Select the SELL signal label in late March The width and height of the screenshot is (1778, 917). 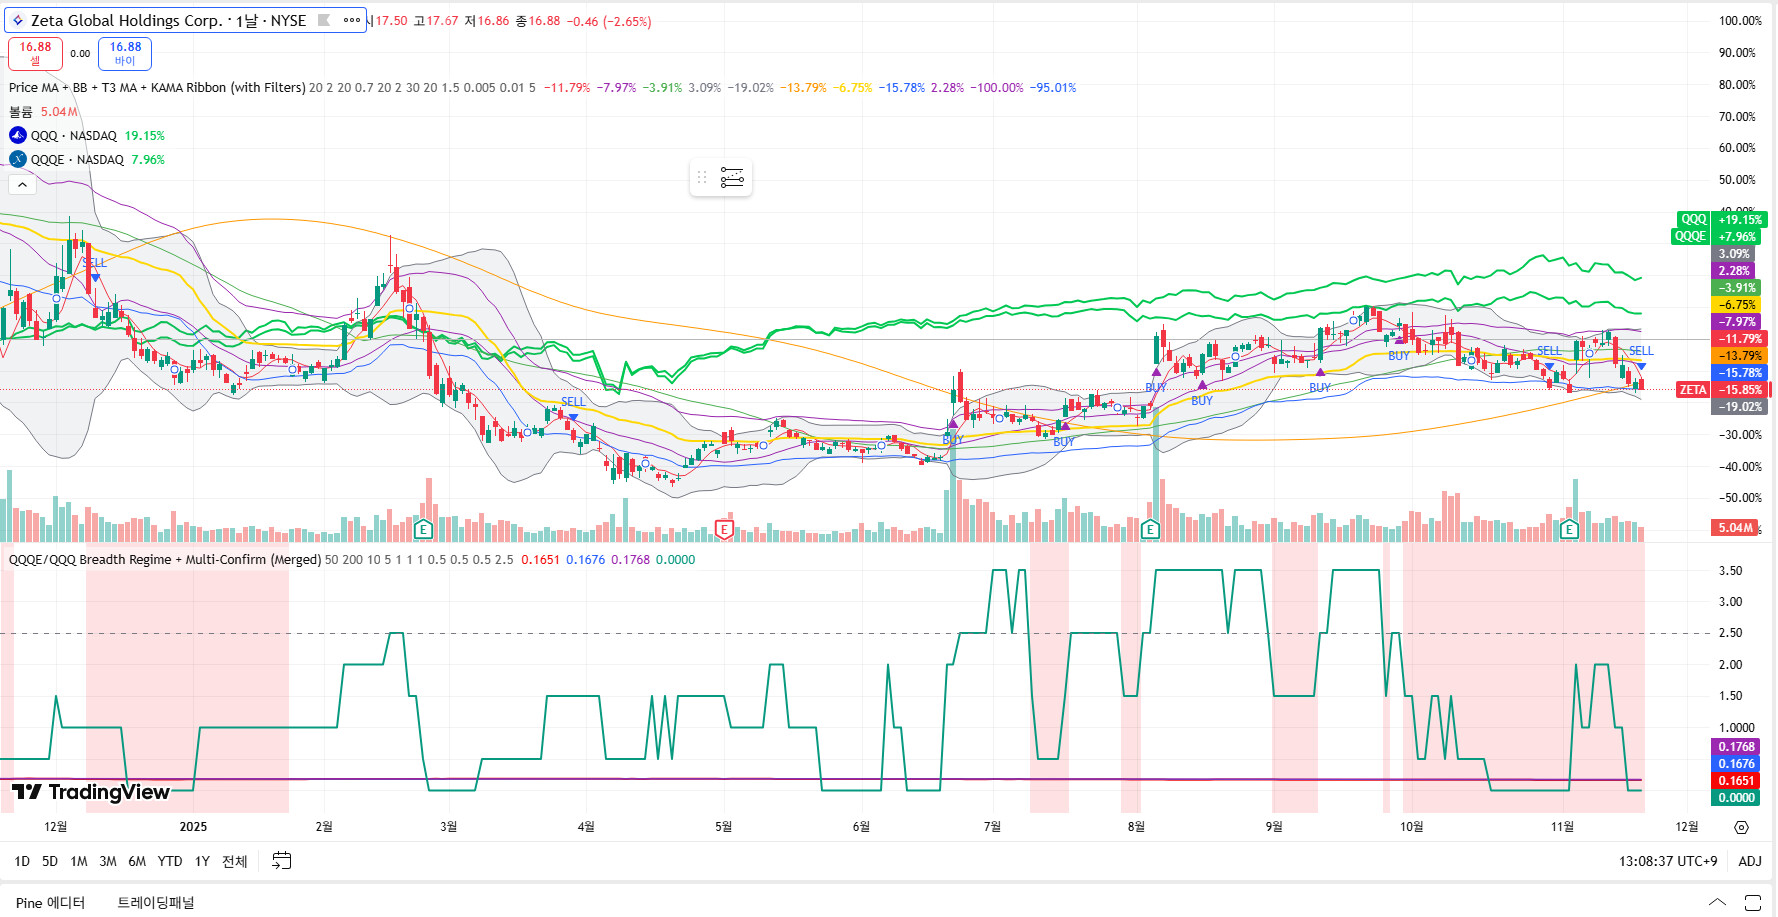tap(573, 402)
